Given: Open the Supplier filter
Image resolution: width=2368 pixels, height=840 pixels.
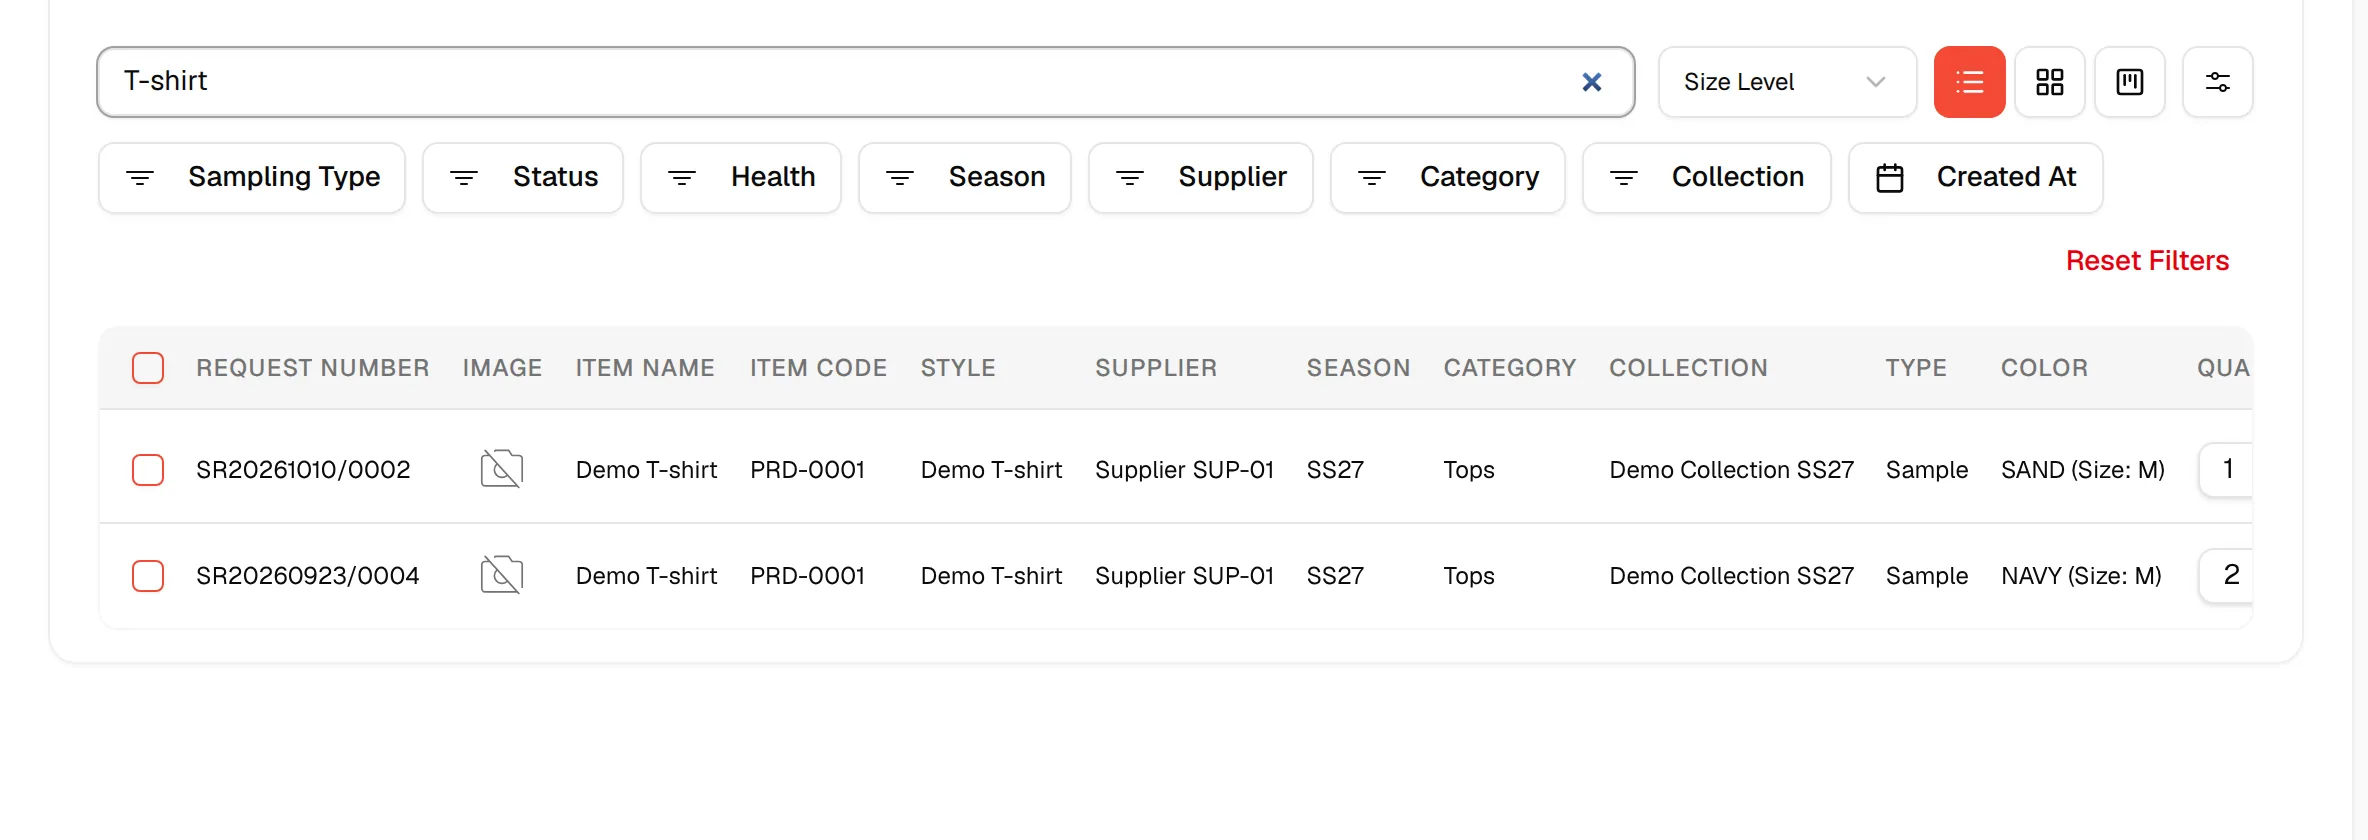Looking at the screenshot, I should click(1201, 177).
